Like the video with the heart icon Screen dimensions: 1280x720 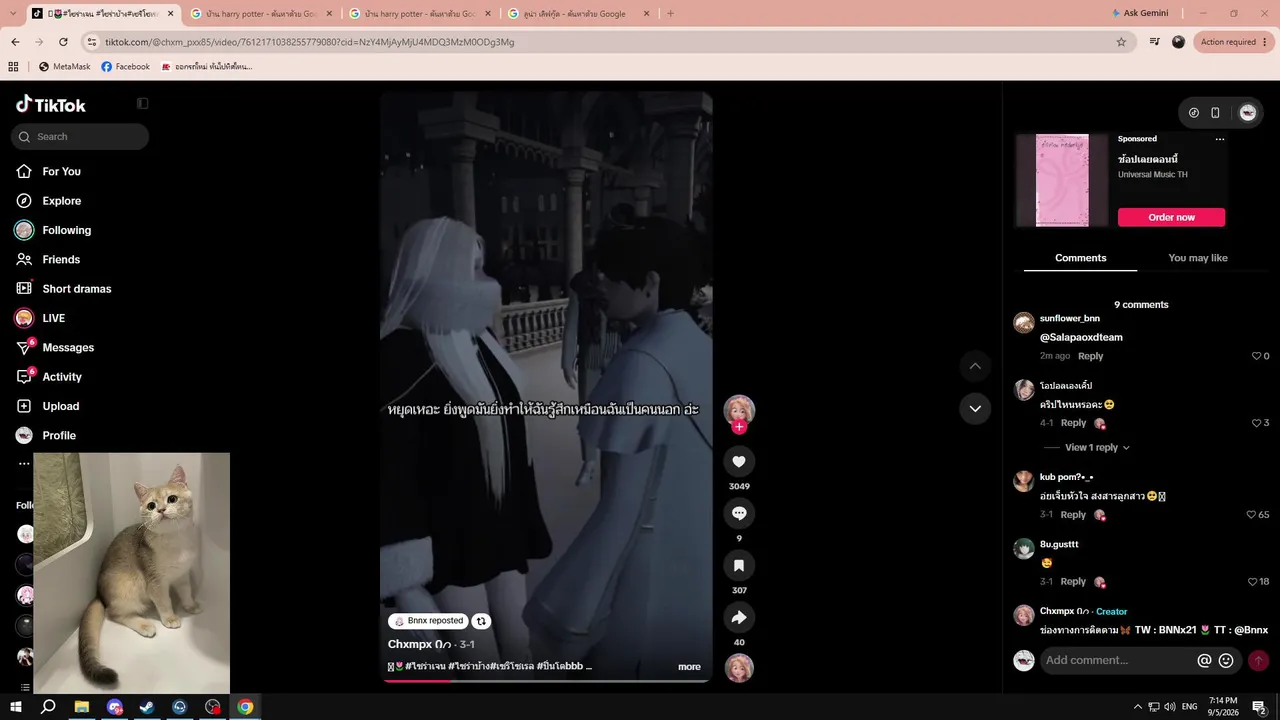tap(739, 462)
